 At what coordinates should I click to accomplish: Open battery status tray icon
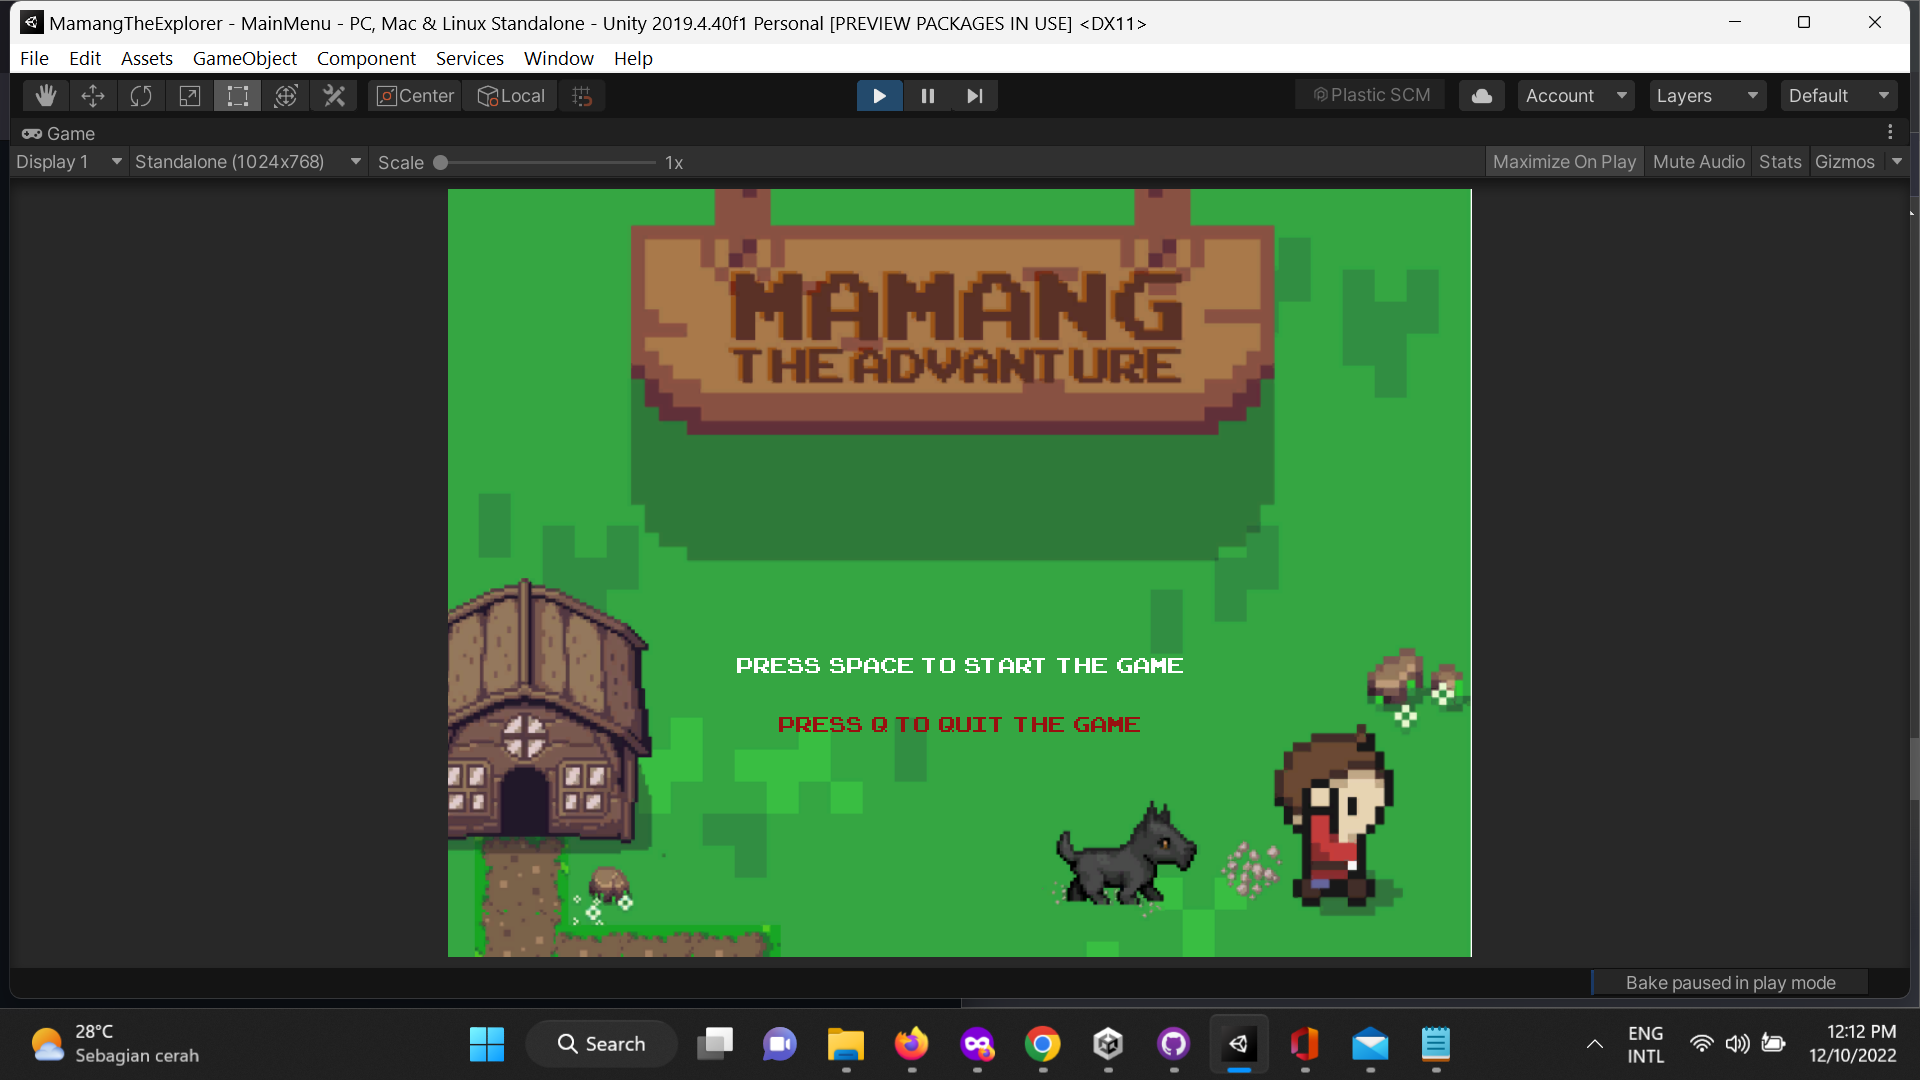[x=1773, y=1044]
